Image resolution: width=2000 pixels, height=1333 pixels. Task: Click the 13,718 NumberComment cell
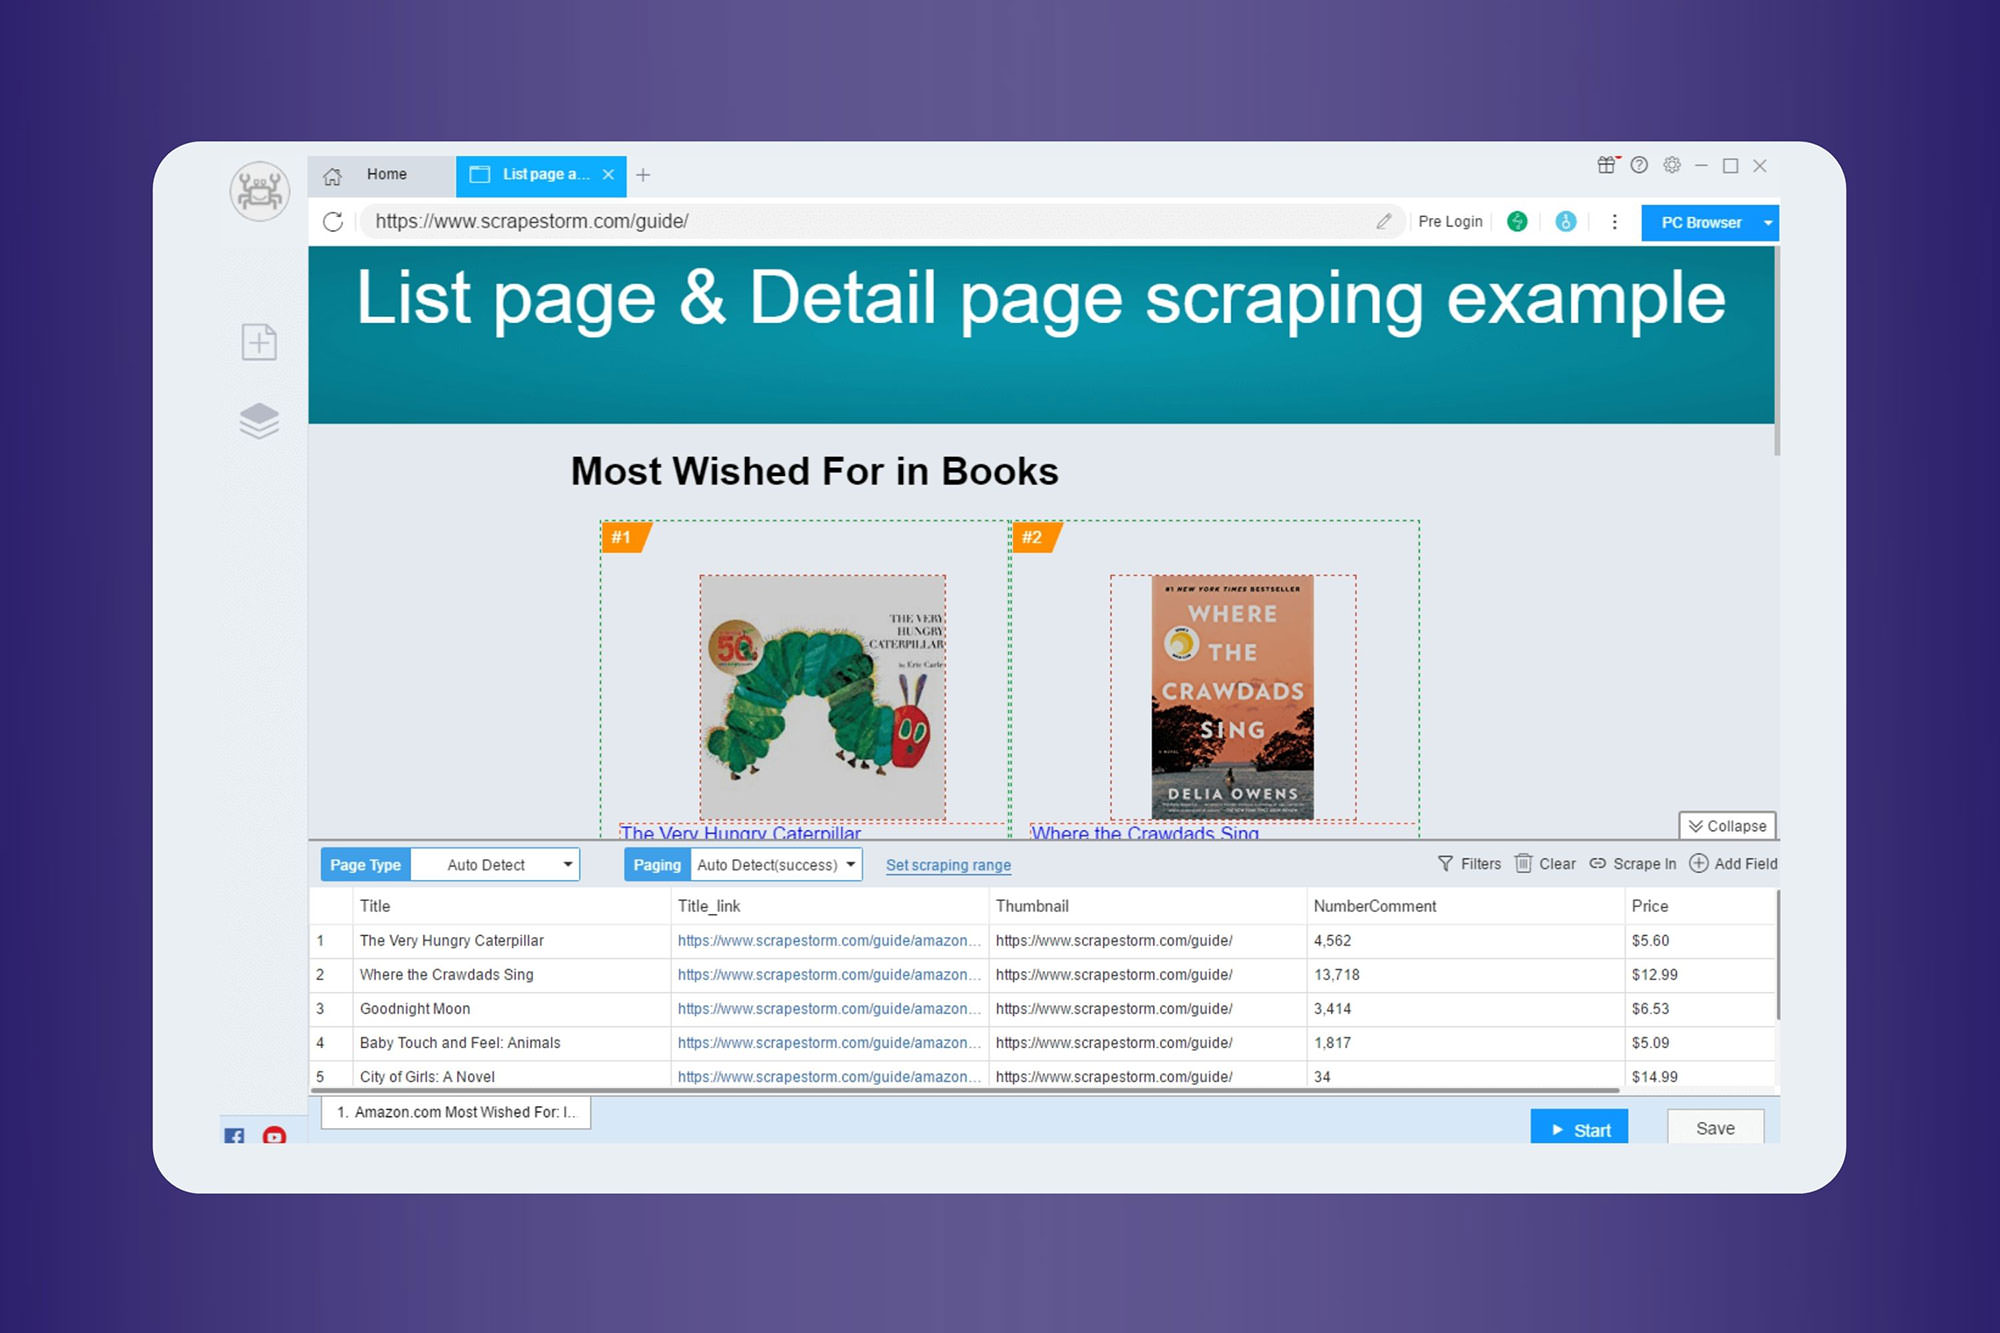pyautogui.click(x=1464, y=975)
